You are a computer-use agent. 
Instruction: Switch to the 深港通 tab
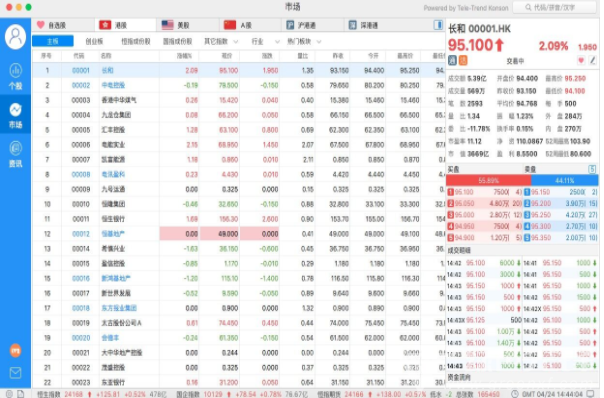pyautogui.click(x=376, y=25)
